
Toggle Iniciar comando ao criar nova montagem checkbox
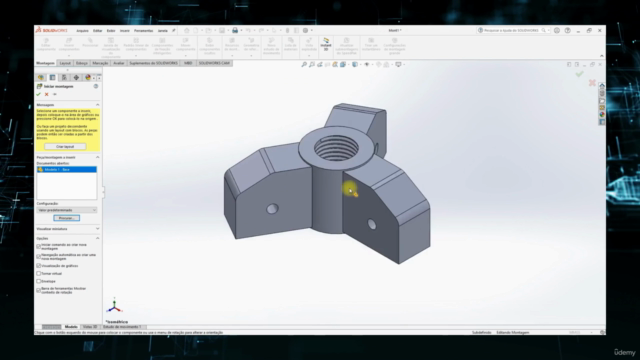[39, 247]
